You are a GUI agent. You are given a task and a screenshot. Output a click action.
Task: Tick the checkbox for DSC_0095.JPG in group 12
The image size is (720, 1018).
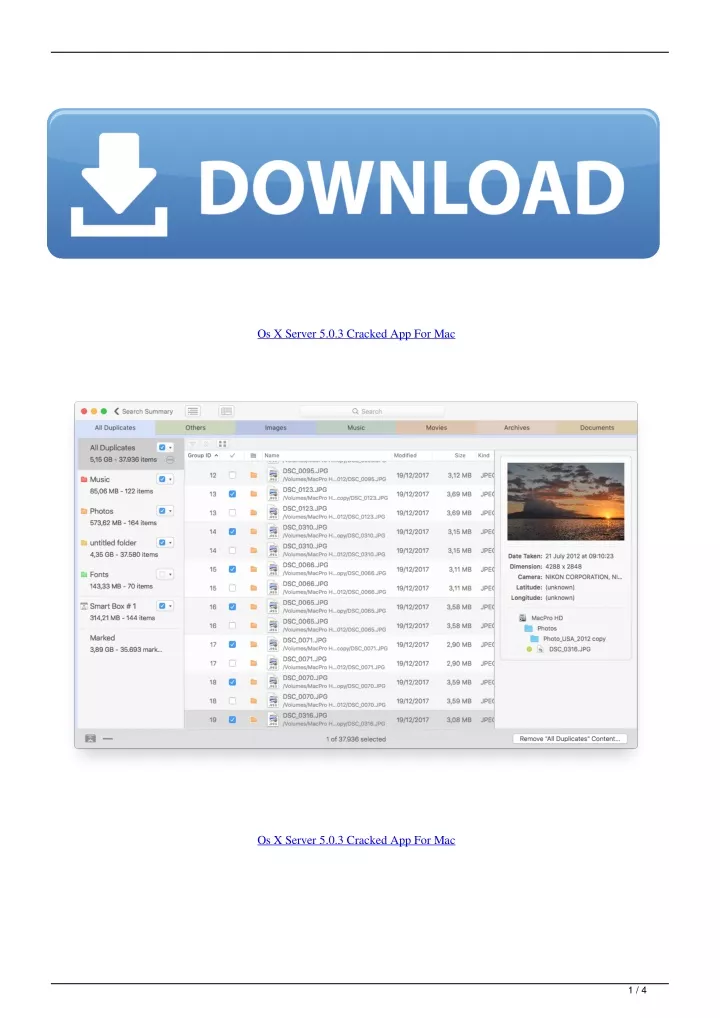[232, 475]
